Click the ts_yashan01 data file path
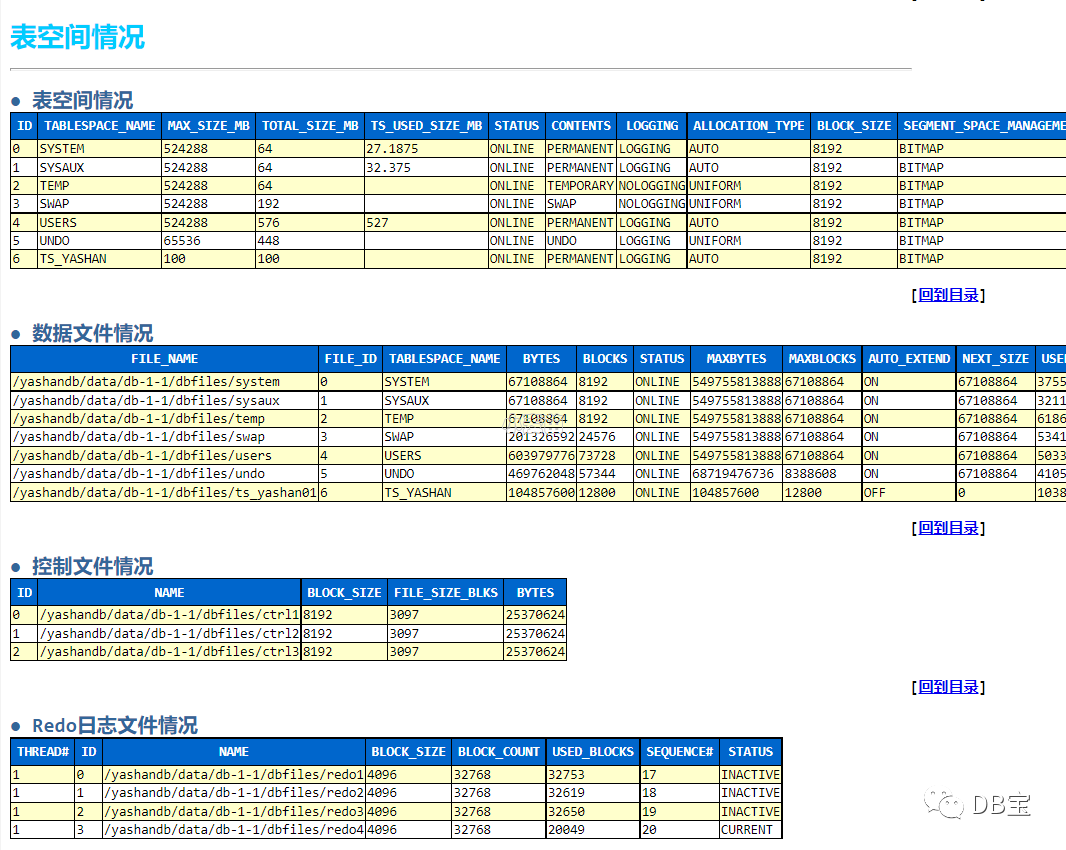 [x=165, y=492]
